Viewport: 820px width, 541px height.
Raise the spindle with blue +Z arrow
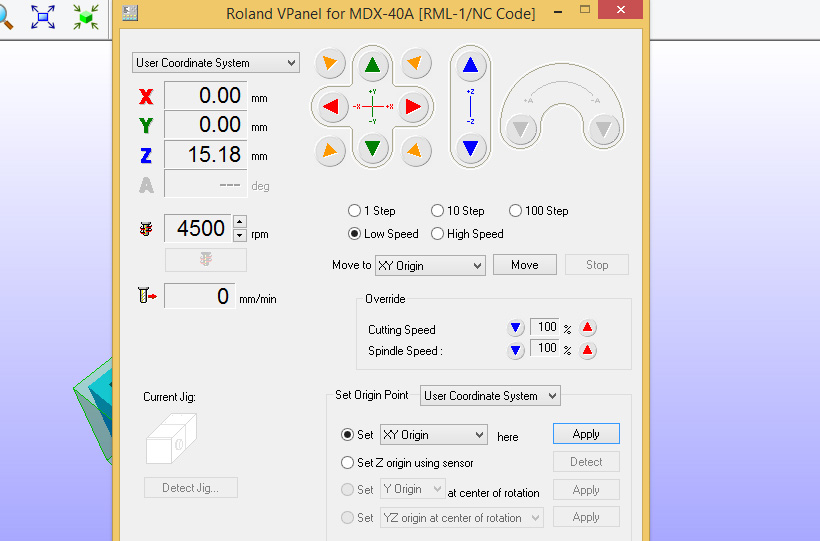tap(471, 65)
